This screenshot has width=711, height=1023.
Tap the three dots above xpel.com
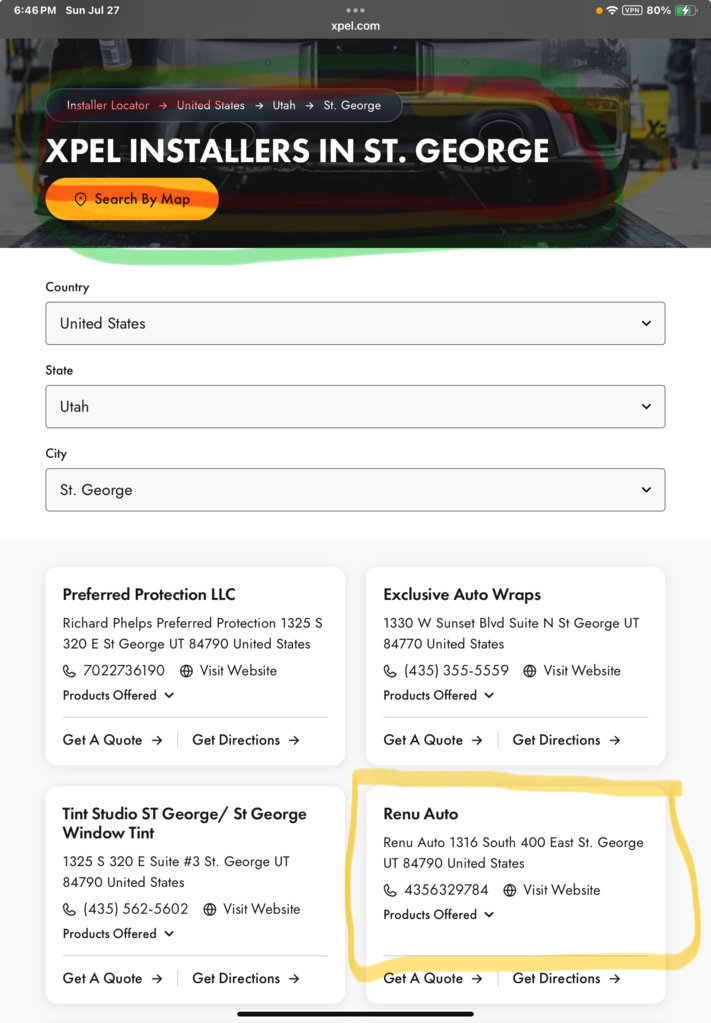356,10
